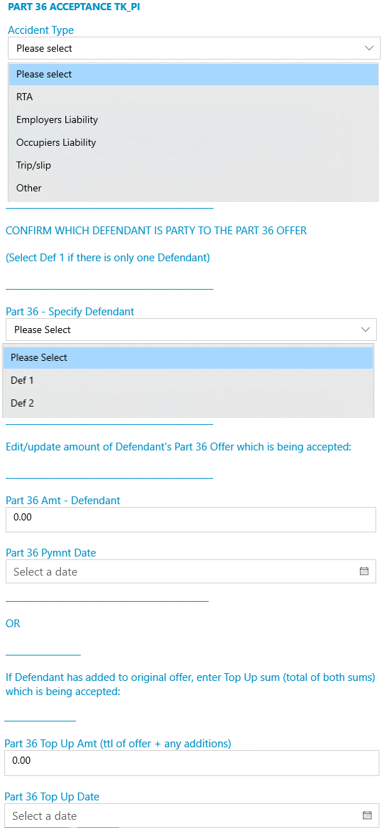Viewport: 385px width, 832px height.
Task: Click the PART 36 ACCEPTANCE TK_PI heading
Action: [74, 8]
